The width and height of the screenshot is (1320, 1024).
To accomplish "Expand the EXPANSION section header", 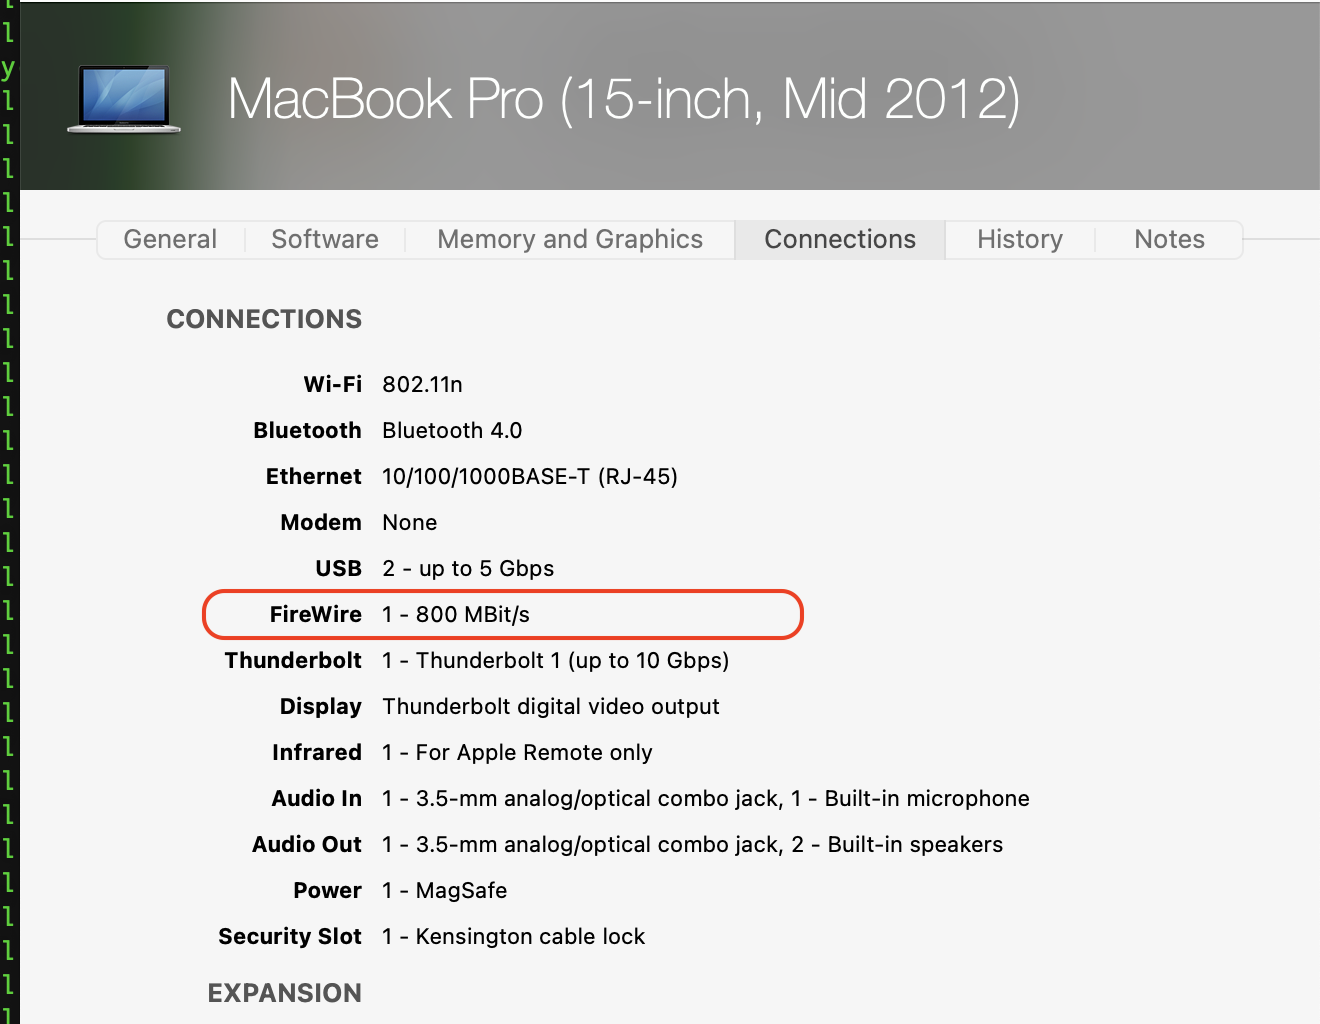I will 284,992.
